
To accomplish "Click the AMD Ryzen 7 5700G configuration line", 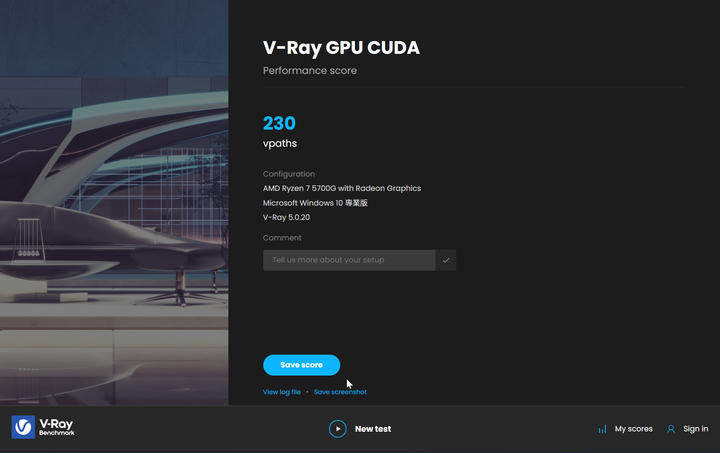I will 342,188.
